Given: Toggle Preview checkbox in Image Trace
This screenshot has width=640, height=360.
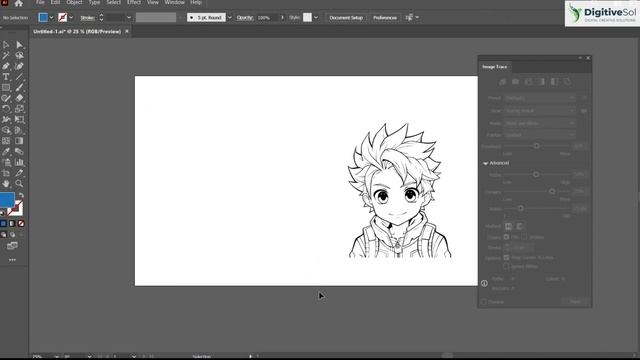Looking at the screenshot, I should pos(484,302).
